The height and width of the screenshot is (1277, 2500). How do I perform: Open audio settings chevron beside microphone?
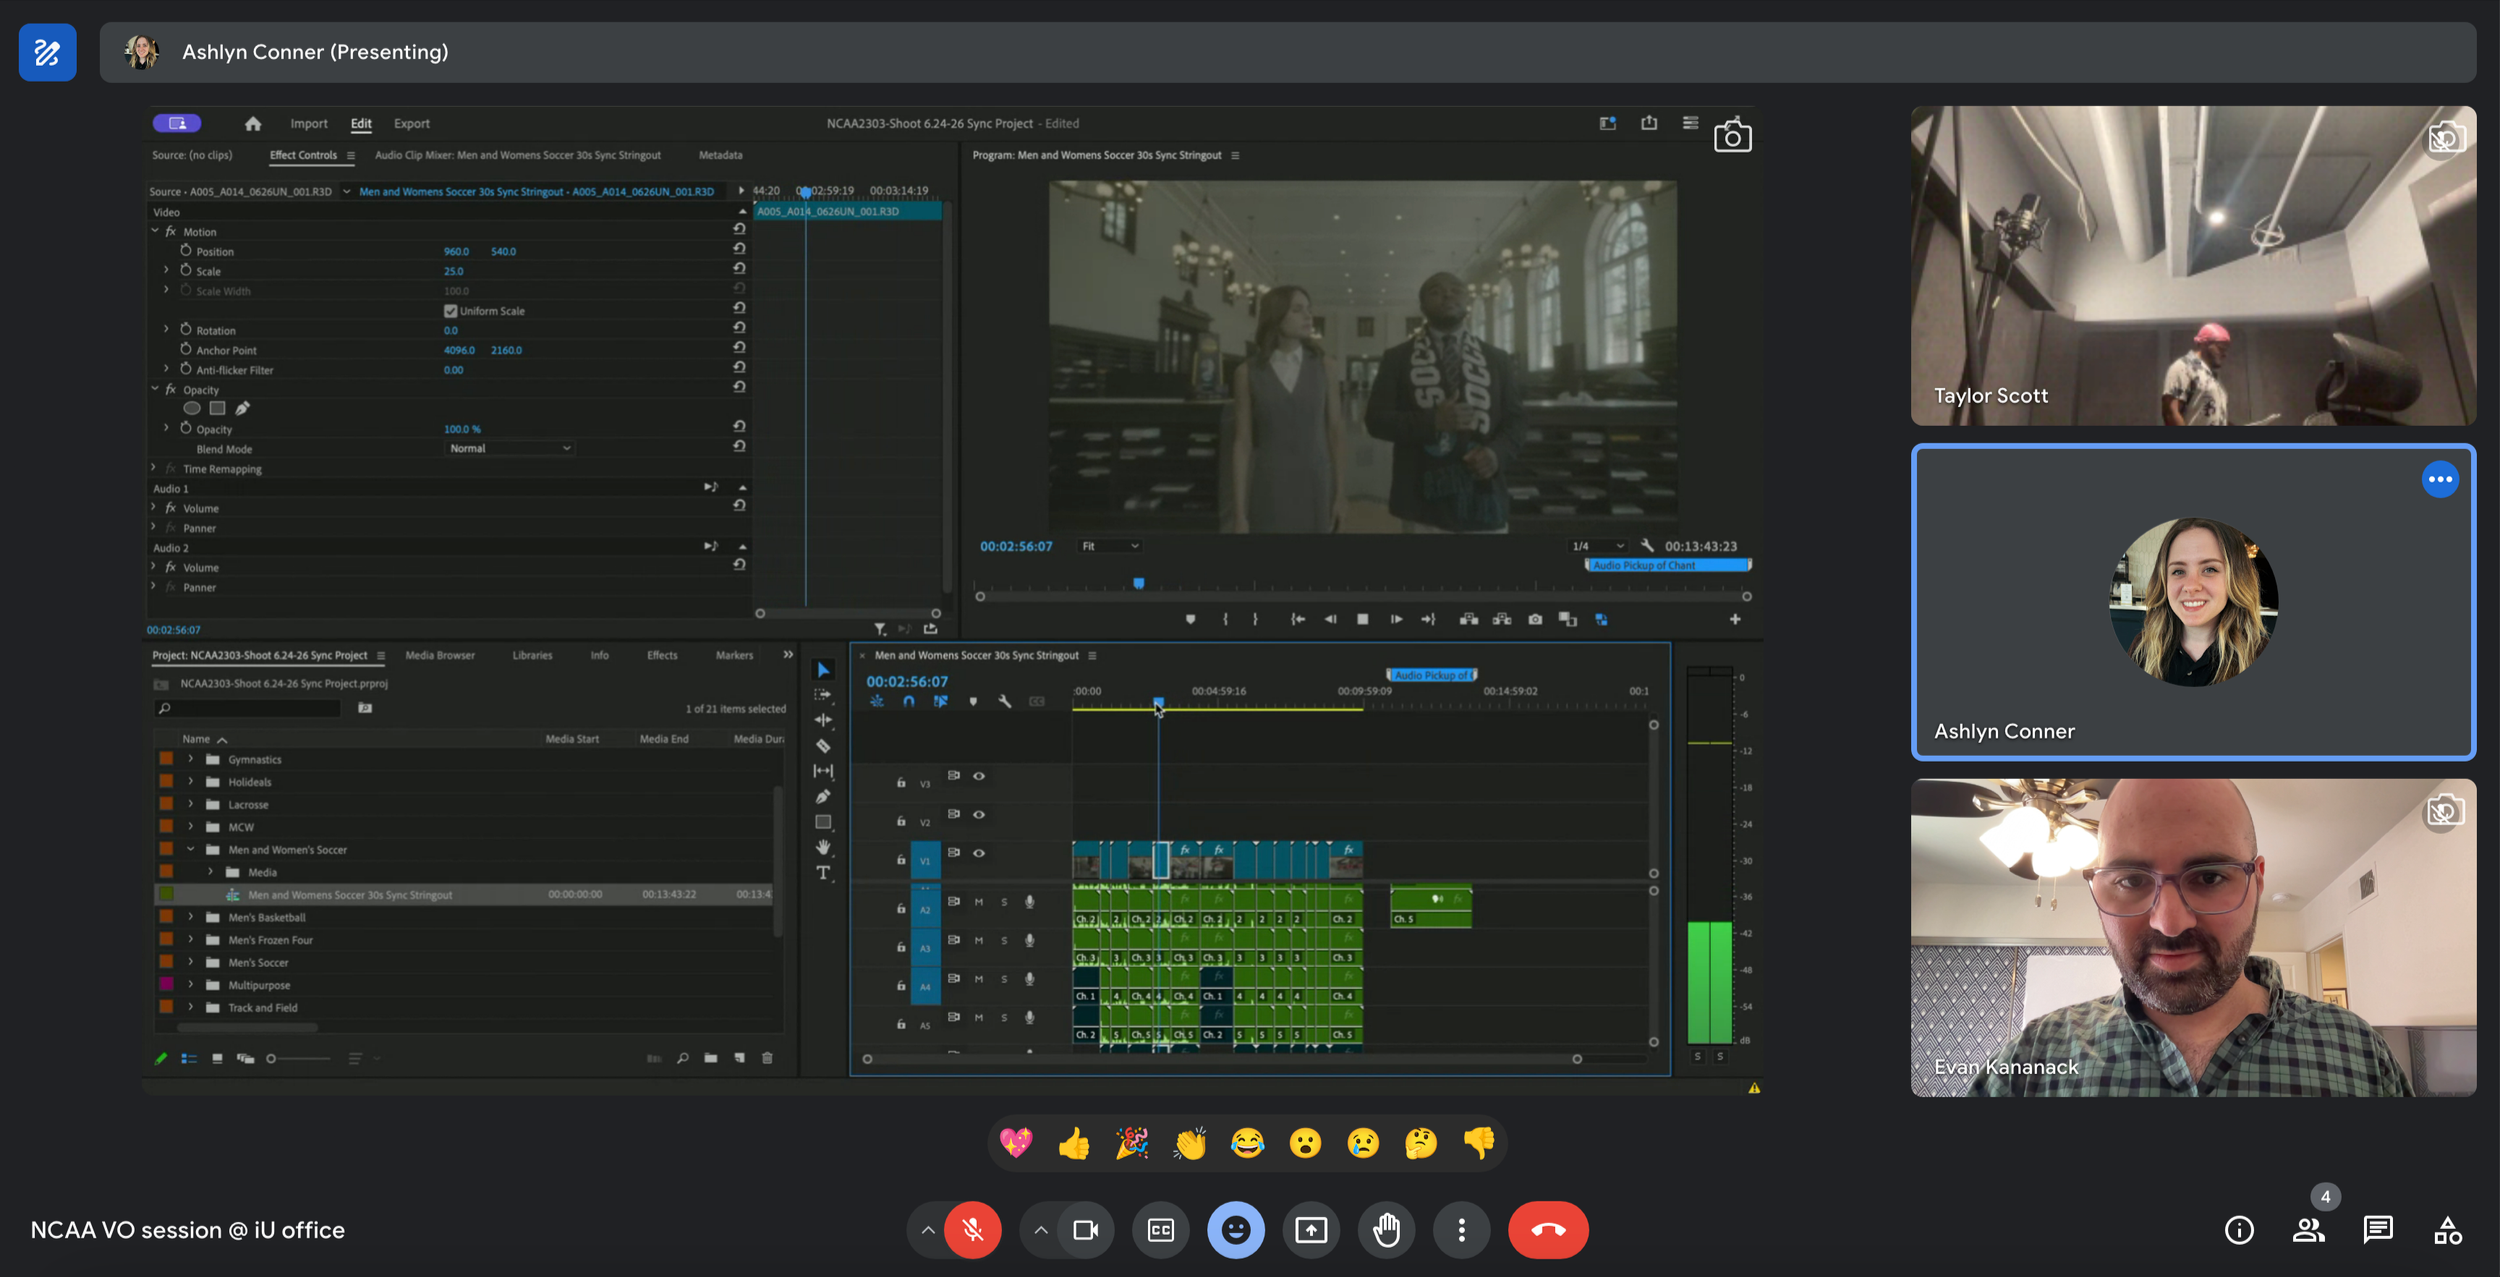click(928, 1230)
